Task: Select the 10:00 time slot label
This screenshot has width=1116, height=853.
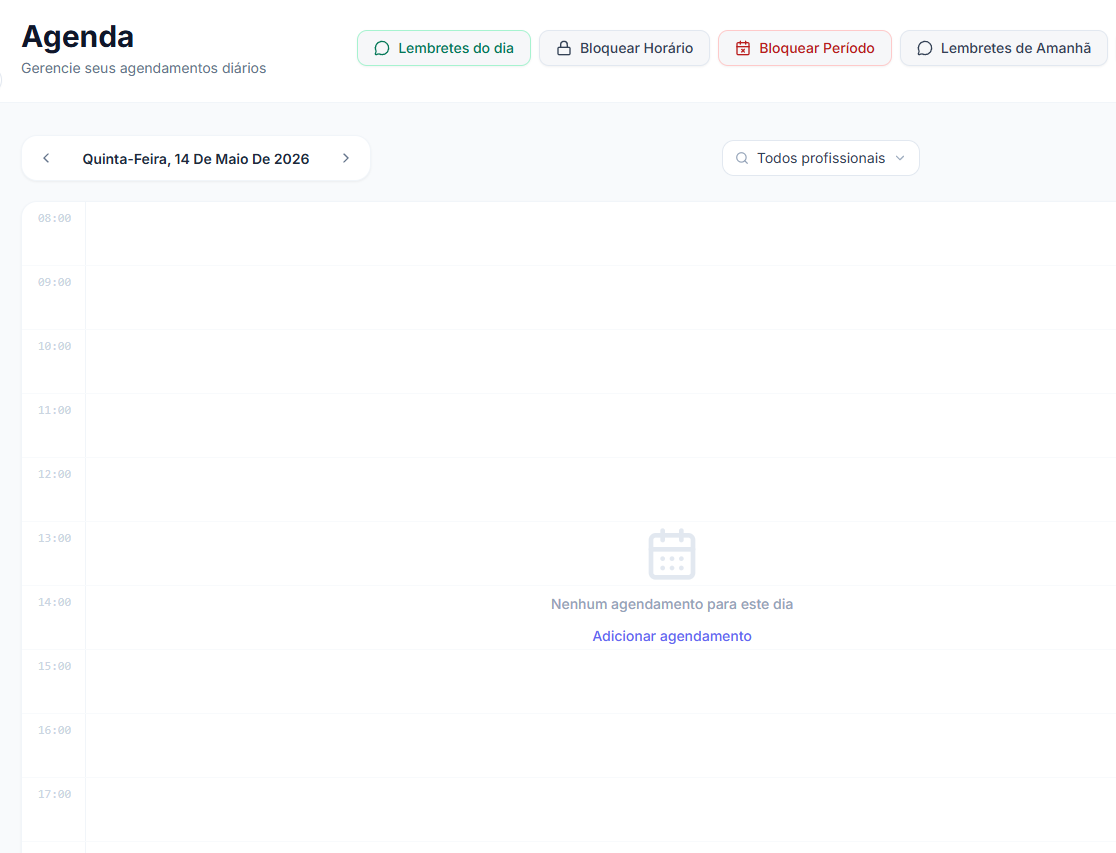Action: 55,347
